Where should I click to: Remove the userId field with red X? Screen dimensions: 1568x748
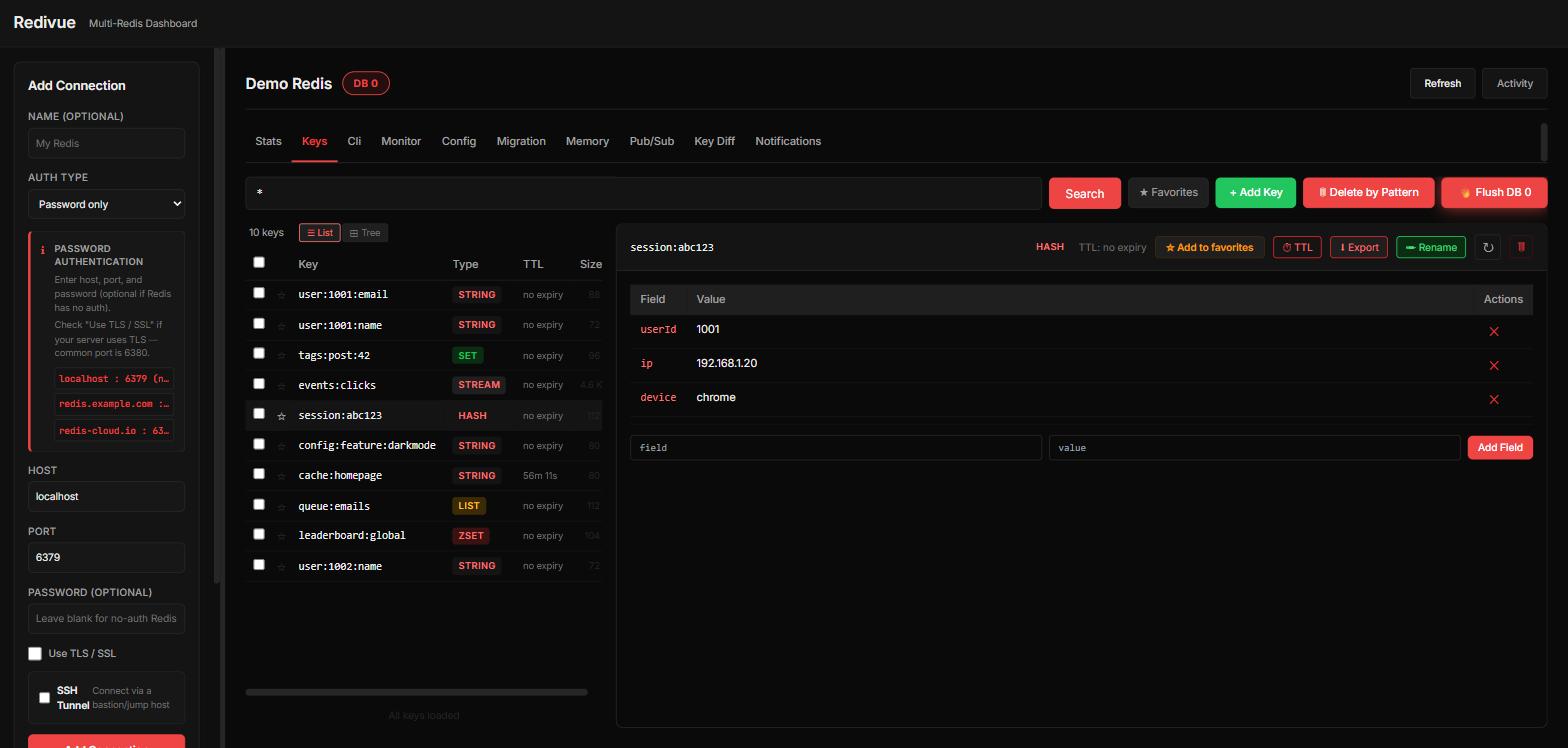coord(1494,331)
